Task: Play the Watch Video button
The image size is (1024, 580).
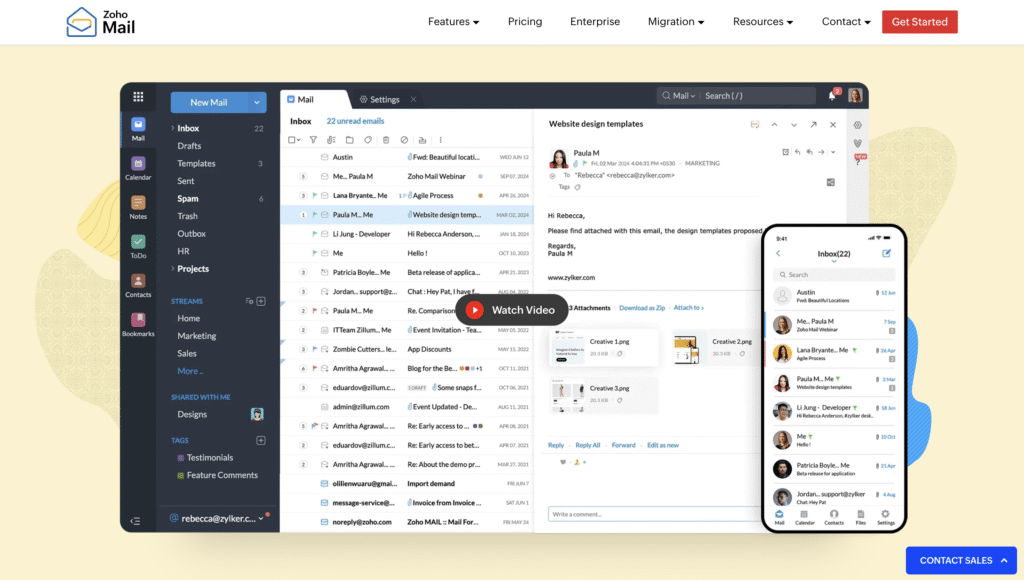Action: tap(511, 310)
